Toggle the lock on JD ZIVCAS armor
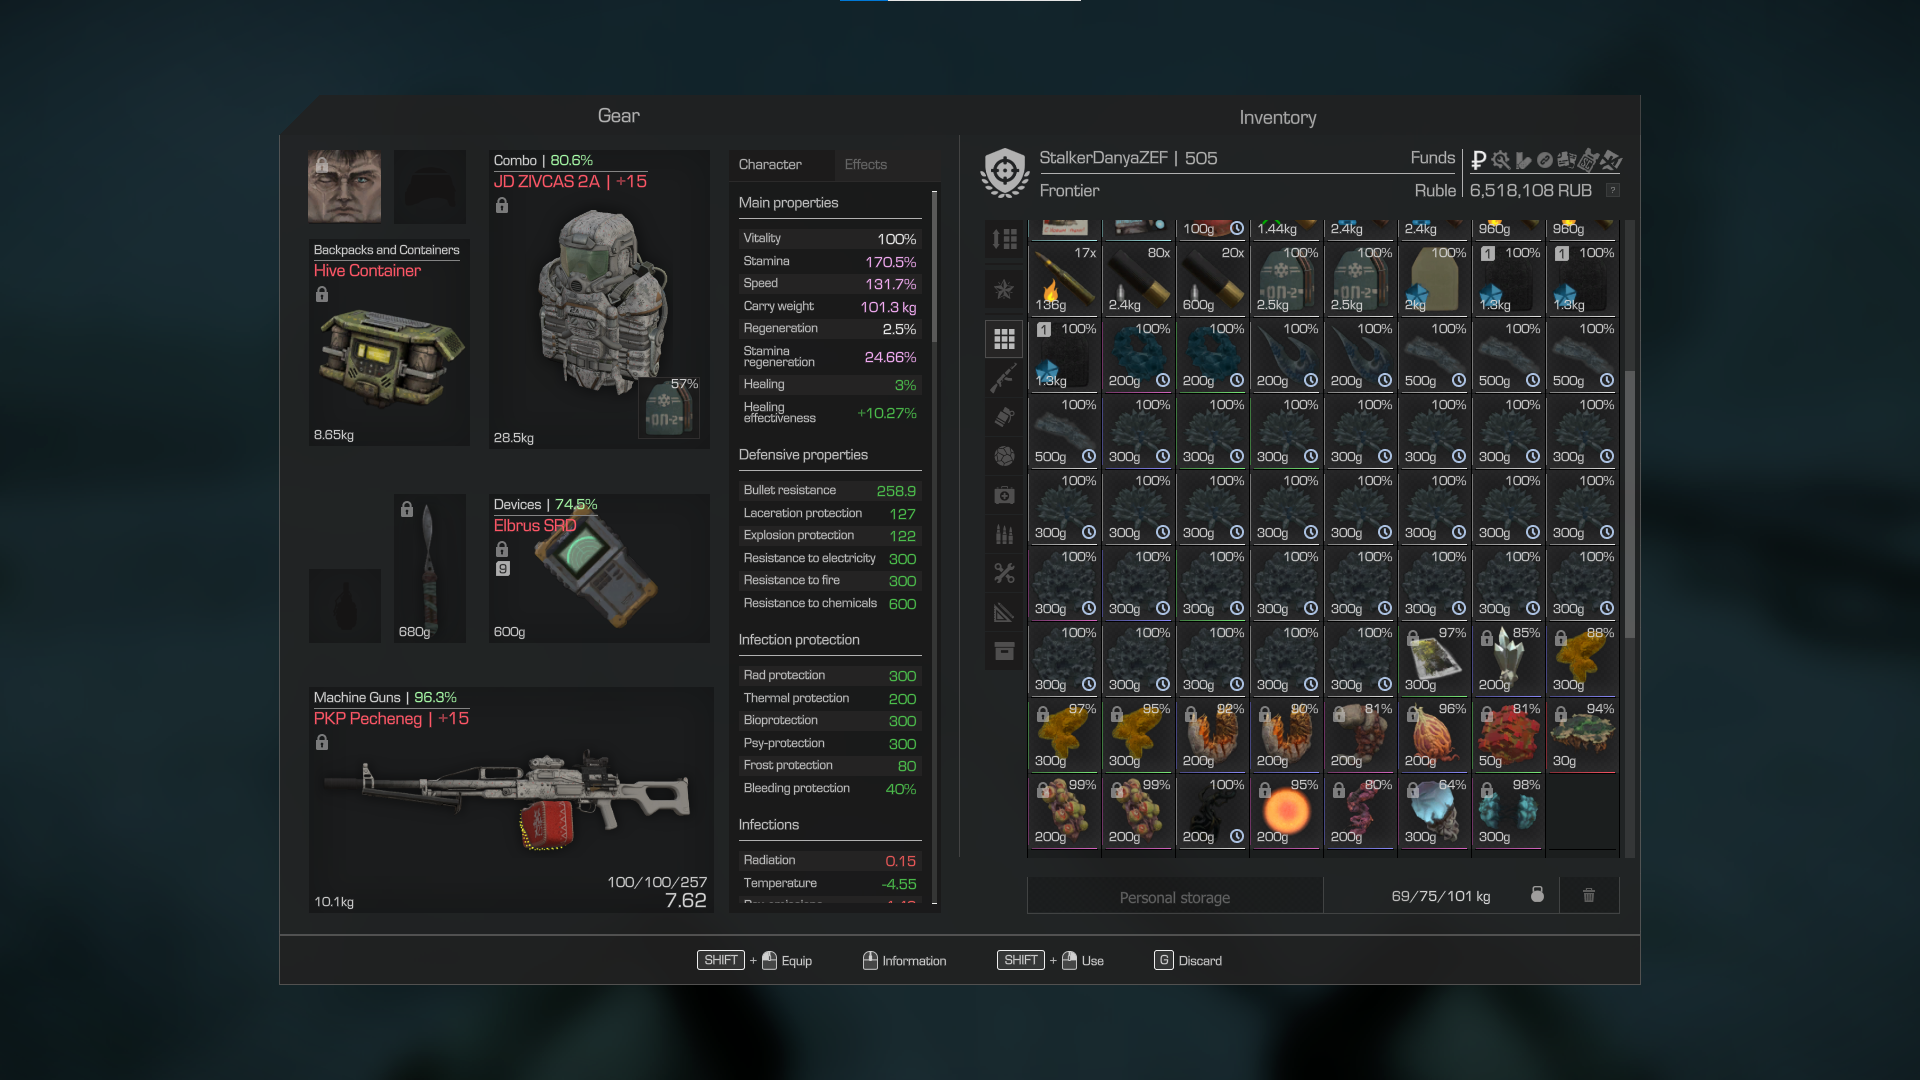Screen dimensions: 1920x1080 [x=502, y=205]
